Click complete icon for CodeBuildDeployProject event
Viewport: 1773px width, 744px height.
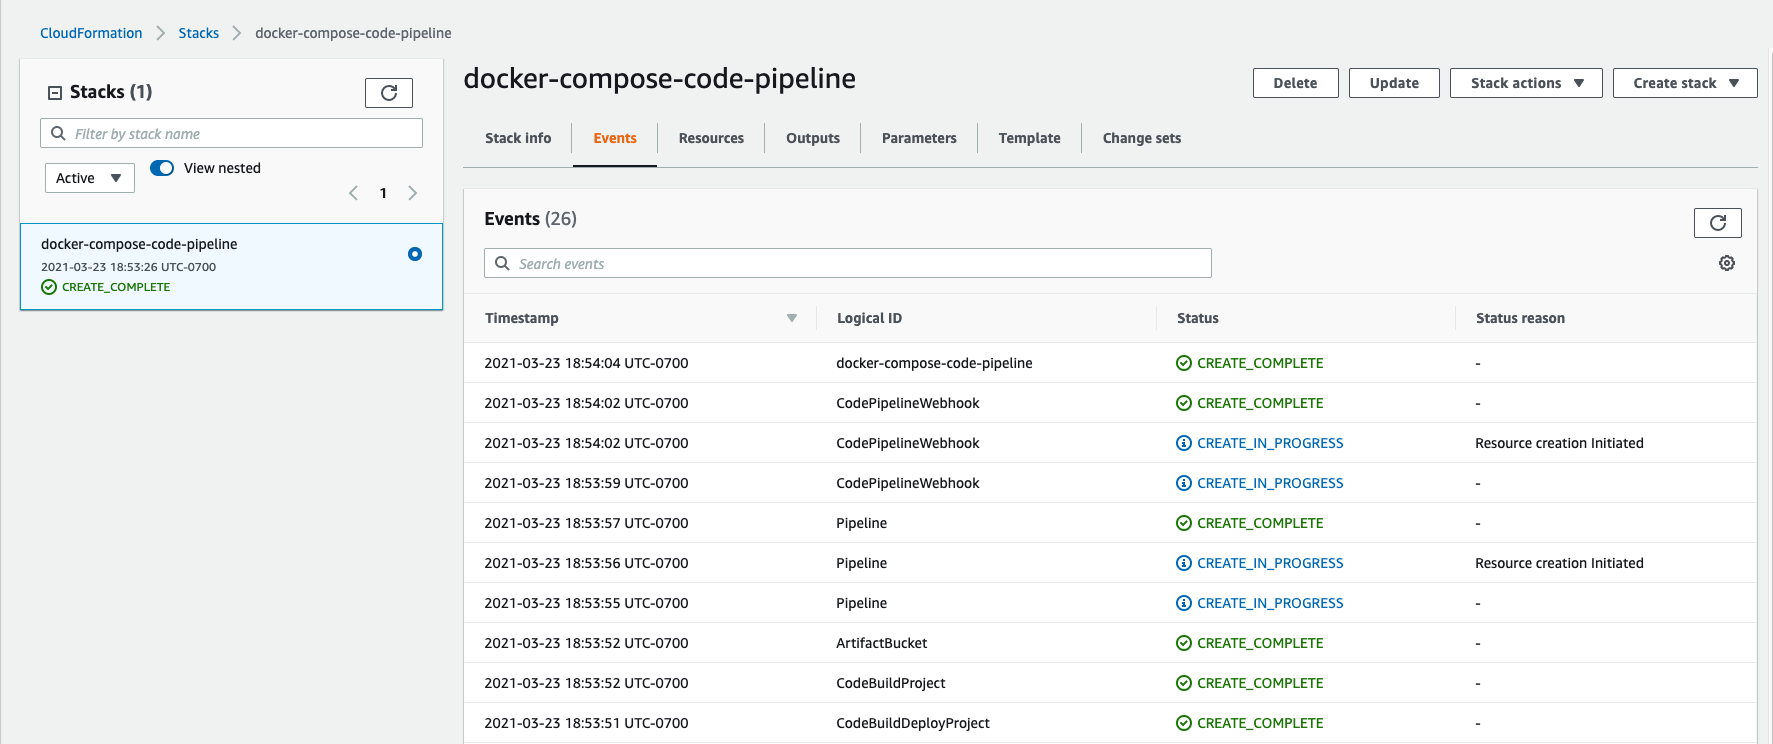point(1184,723)
